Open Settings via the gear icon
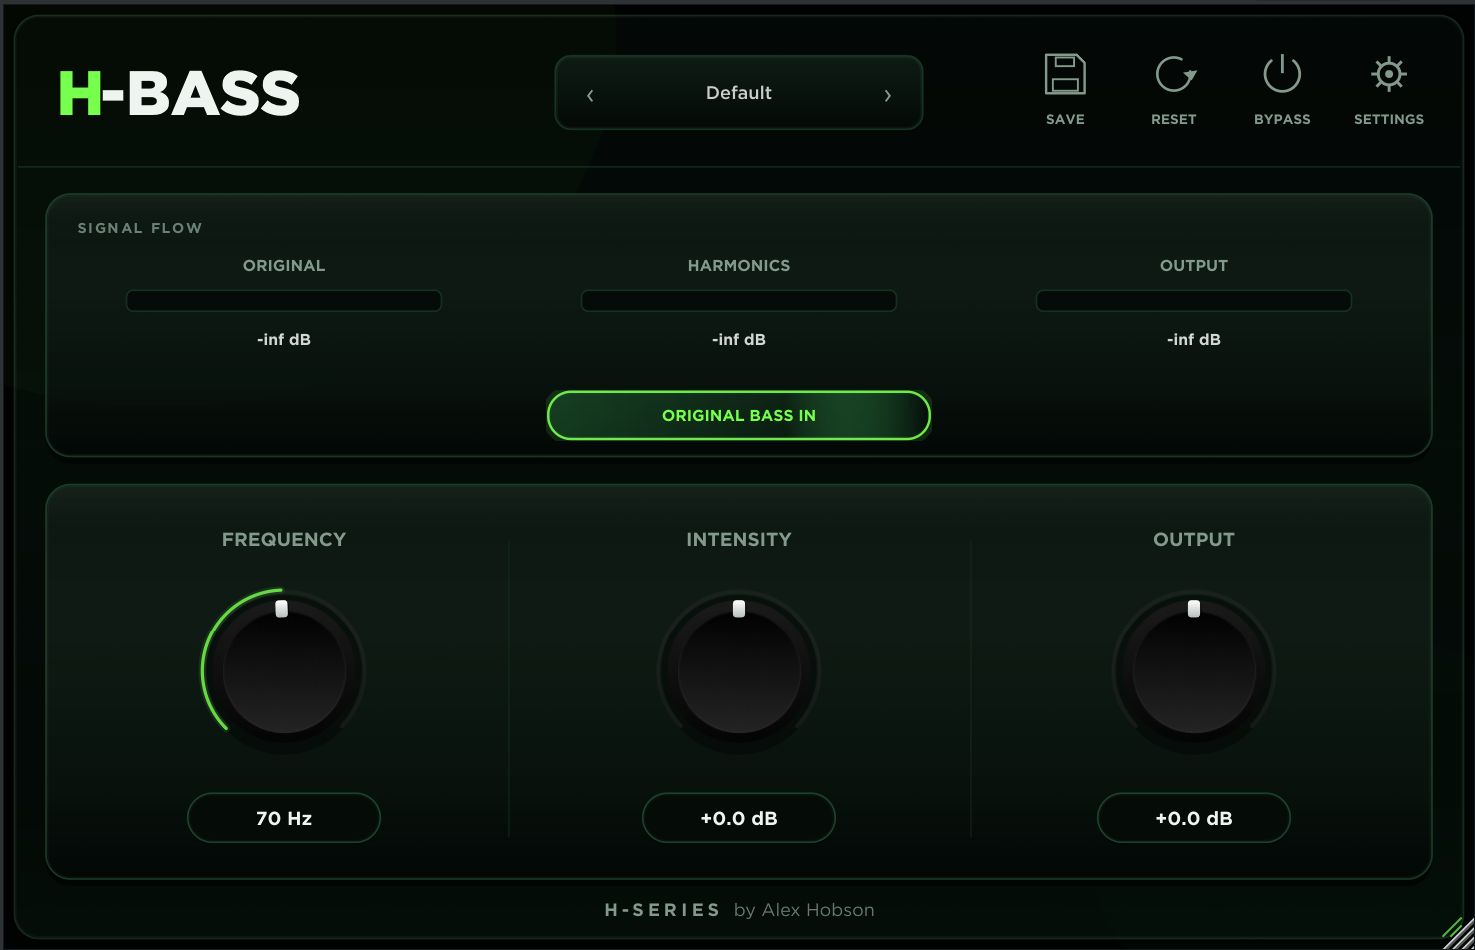This screenshot has width=1475, height=950. tap(1389, 75)
